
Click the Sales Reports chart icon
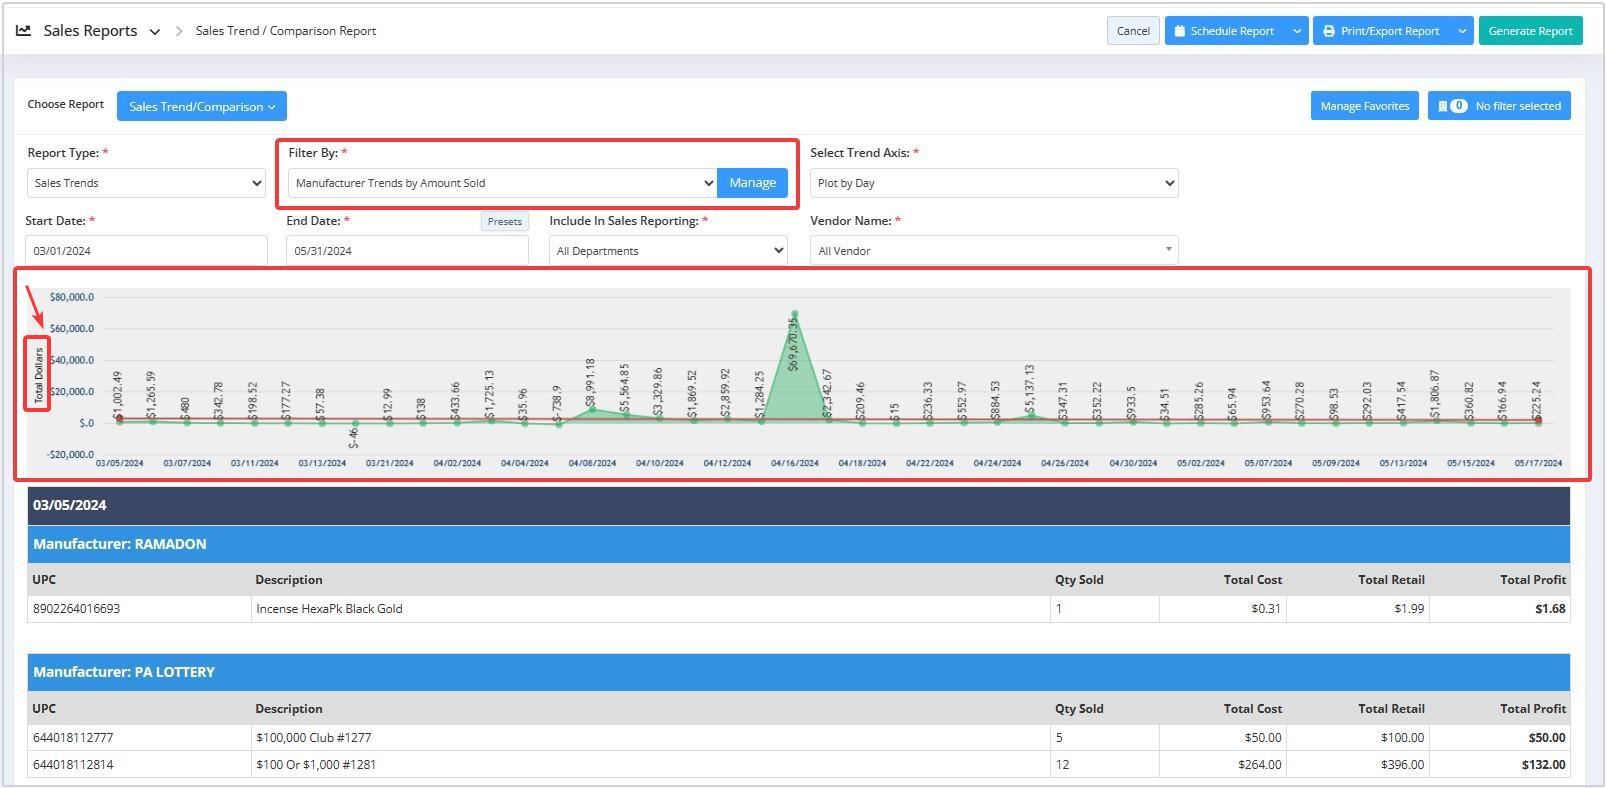pyautogui.click(x=24, y=31)
